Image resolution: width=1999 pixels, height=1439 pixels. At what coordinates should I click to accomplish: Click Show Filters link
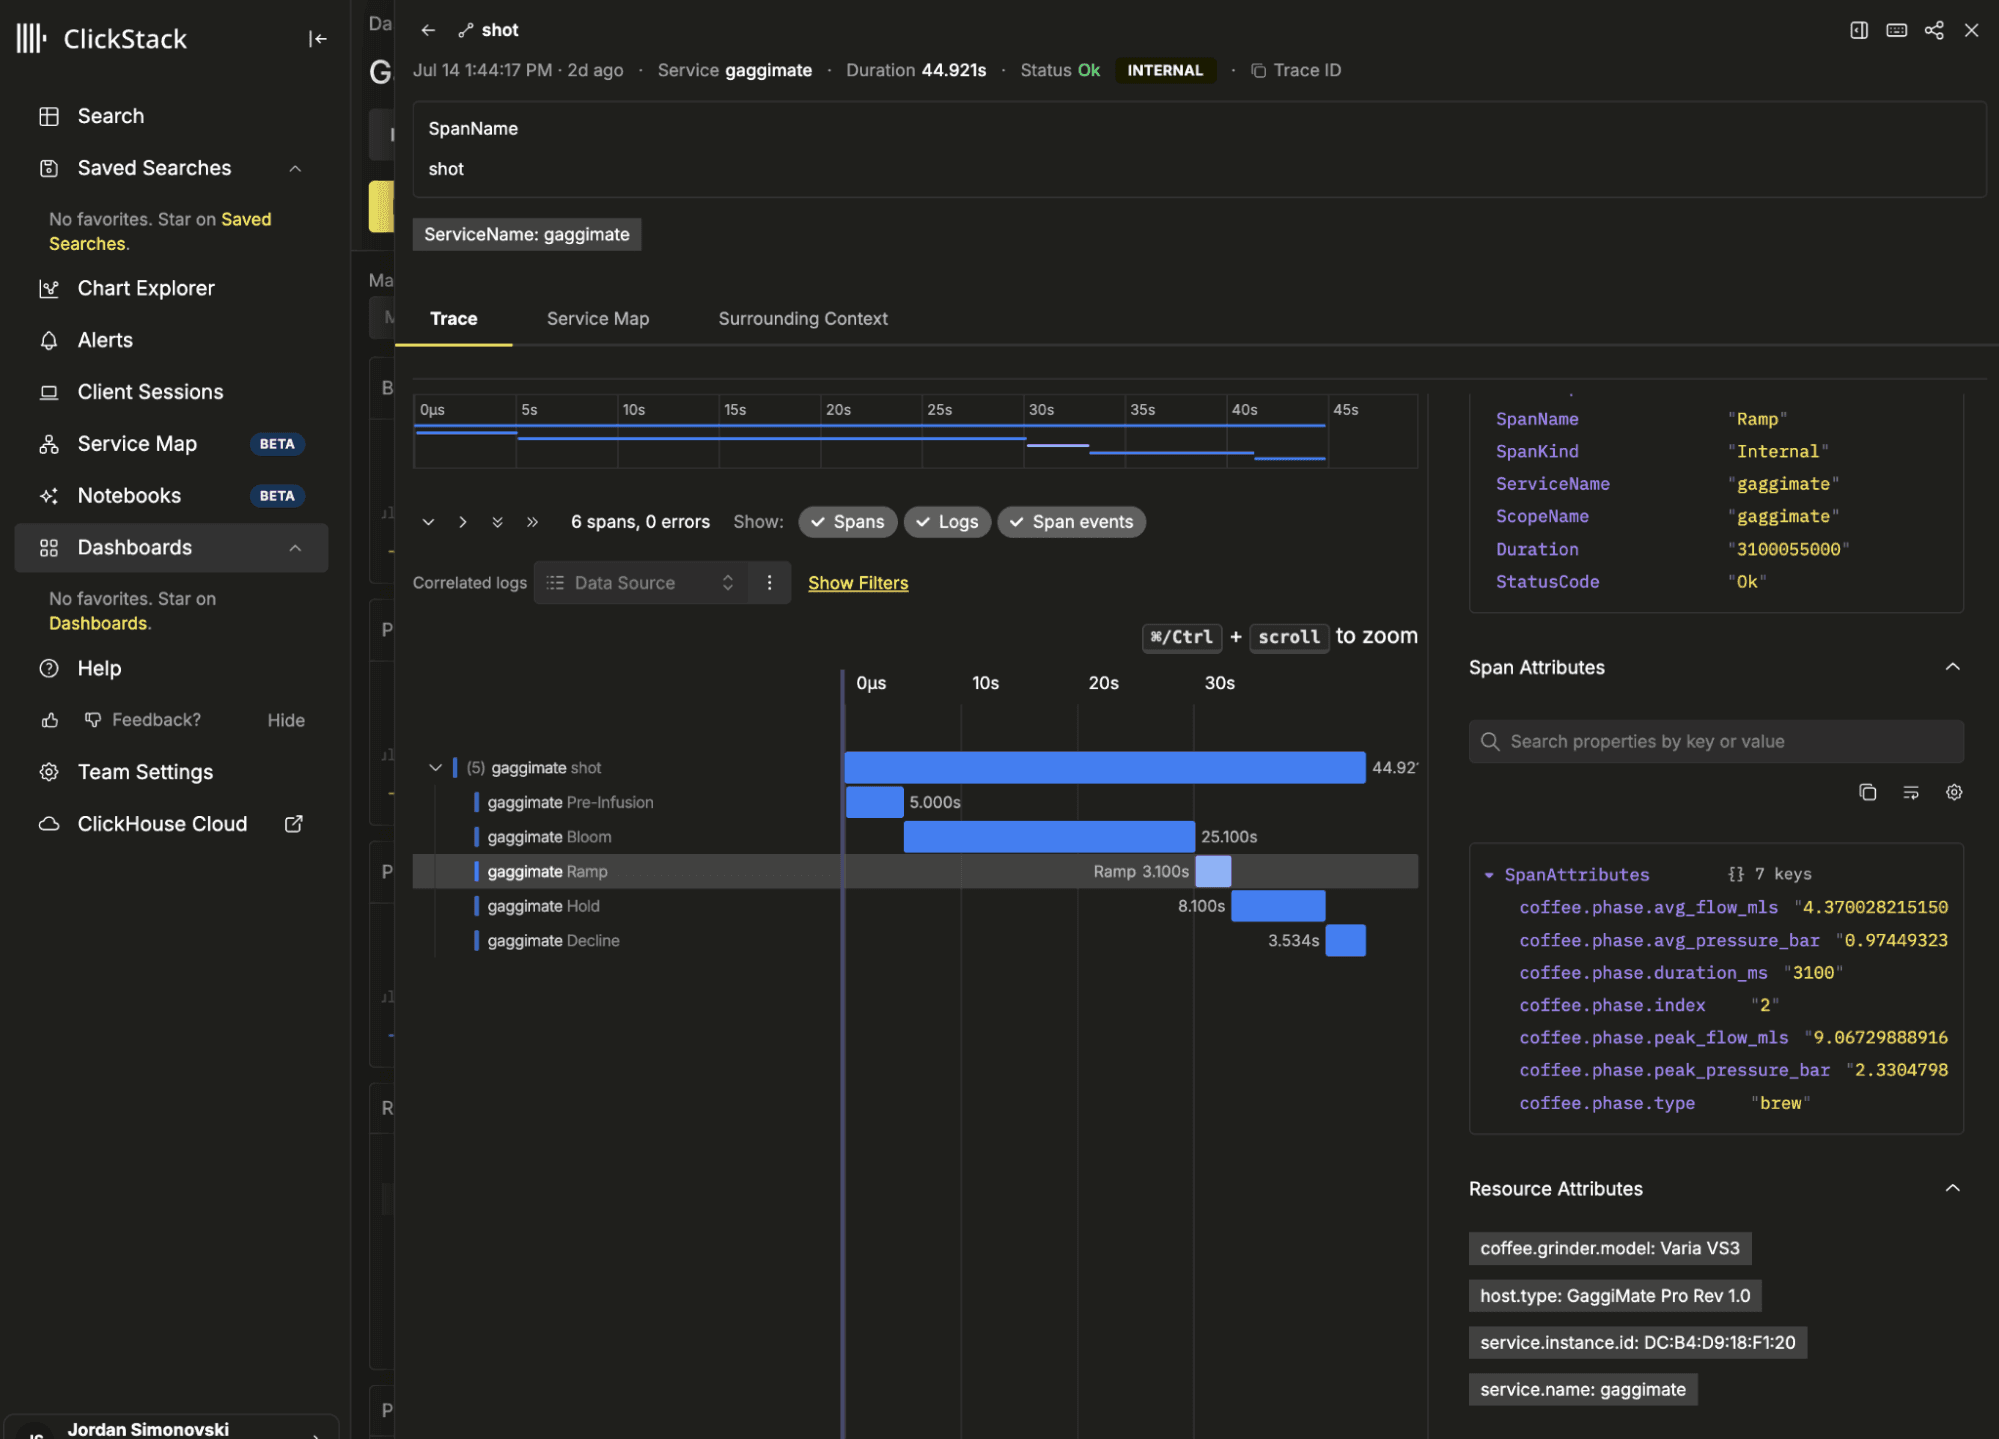(x=858, y=583)
